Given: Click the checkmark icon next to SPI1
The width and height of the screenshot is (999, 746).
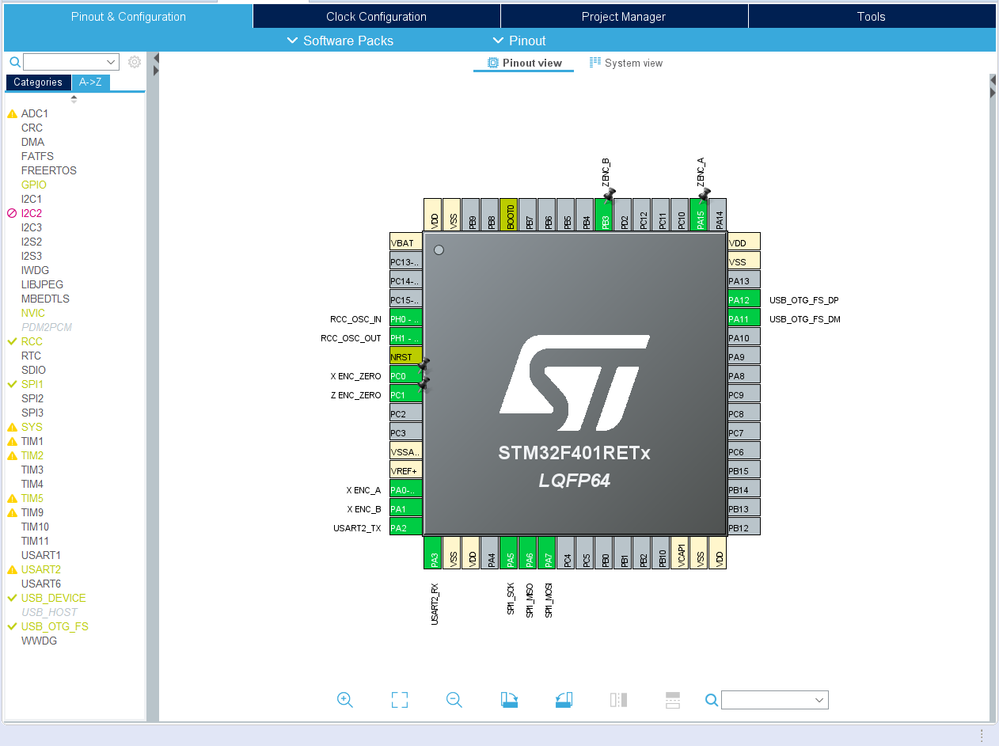Looking at the screenshot, I should click(11, 384).
